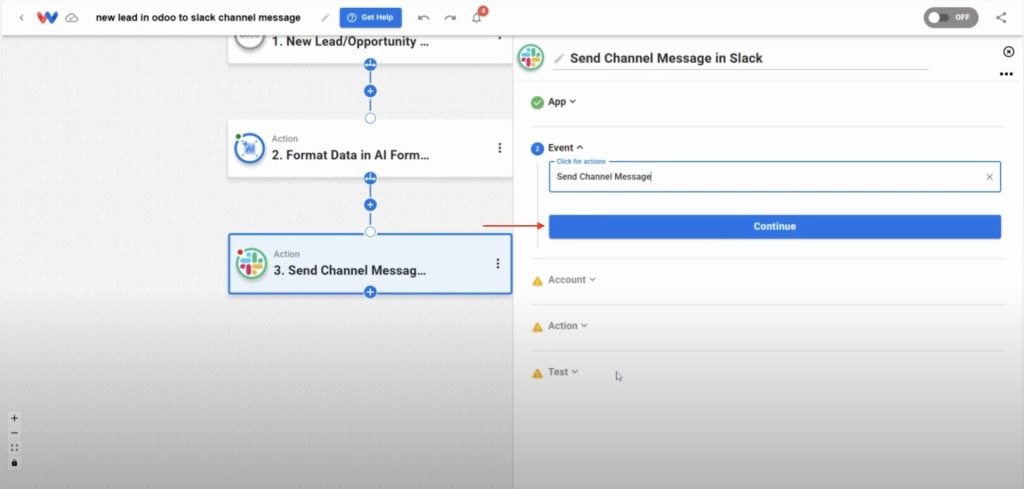Expand the Test section
Screen dimensions: 1024x489
point(563,371)
